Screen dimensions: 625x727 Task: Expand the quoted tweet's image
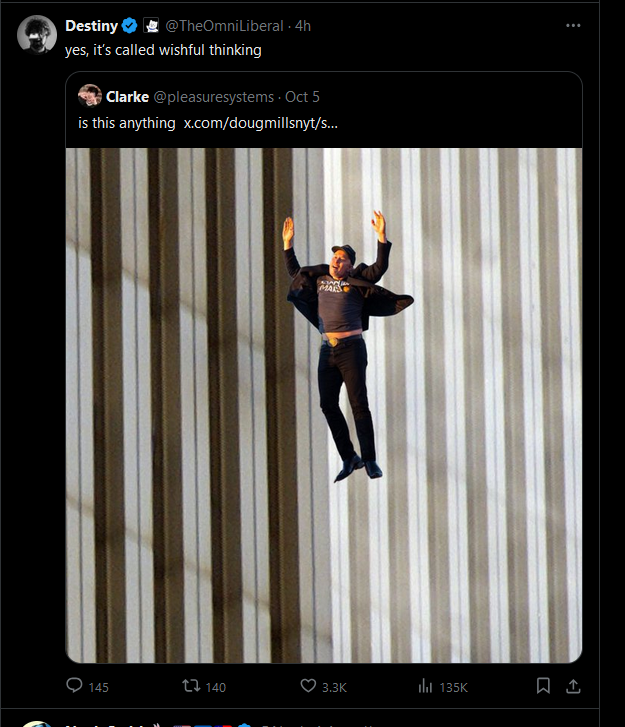coord(324,405)
